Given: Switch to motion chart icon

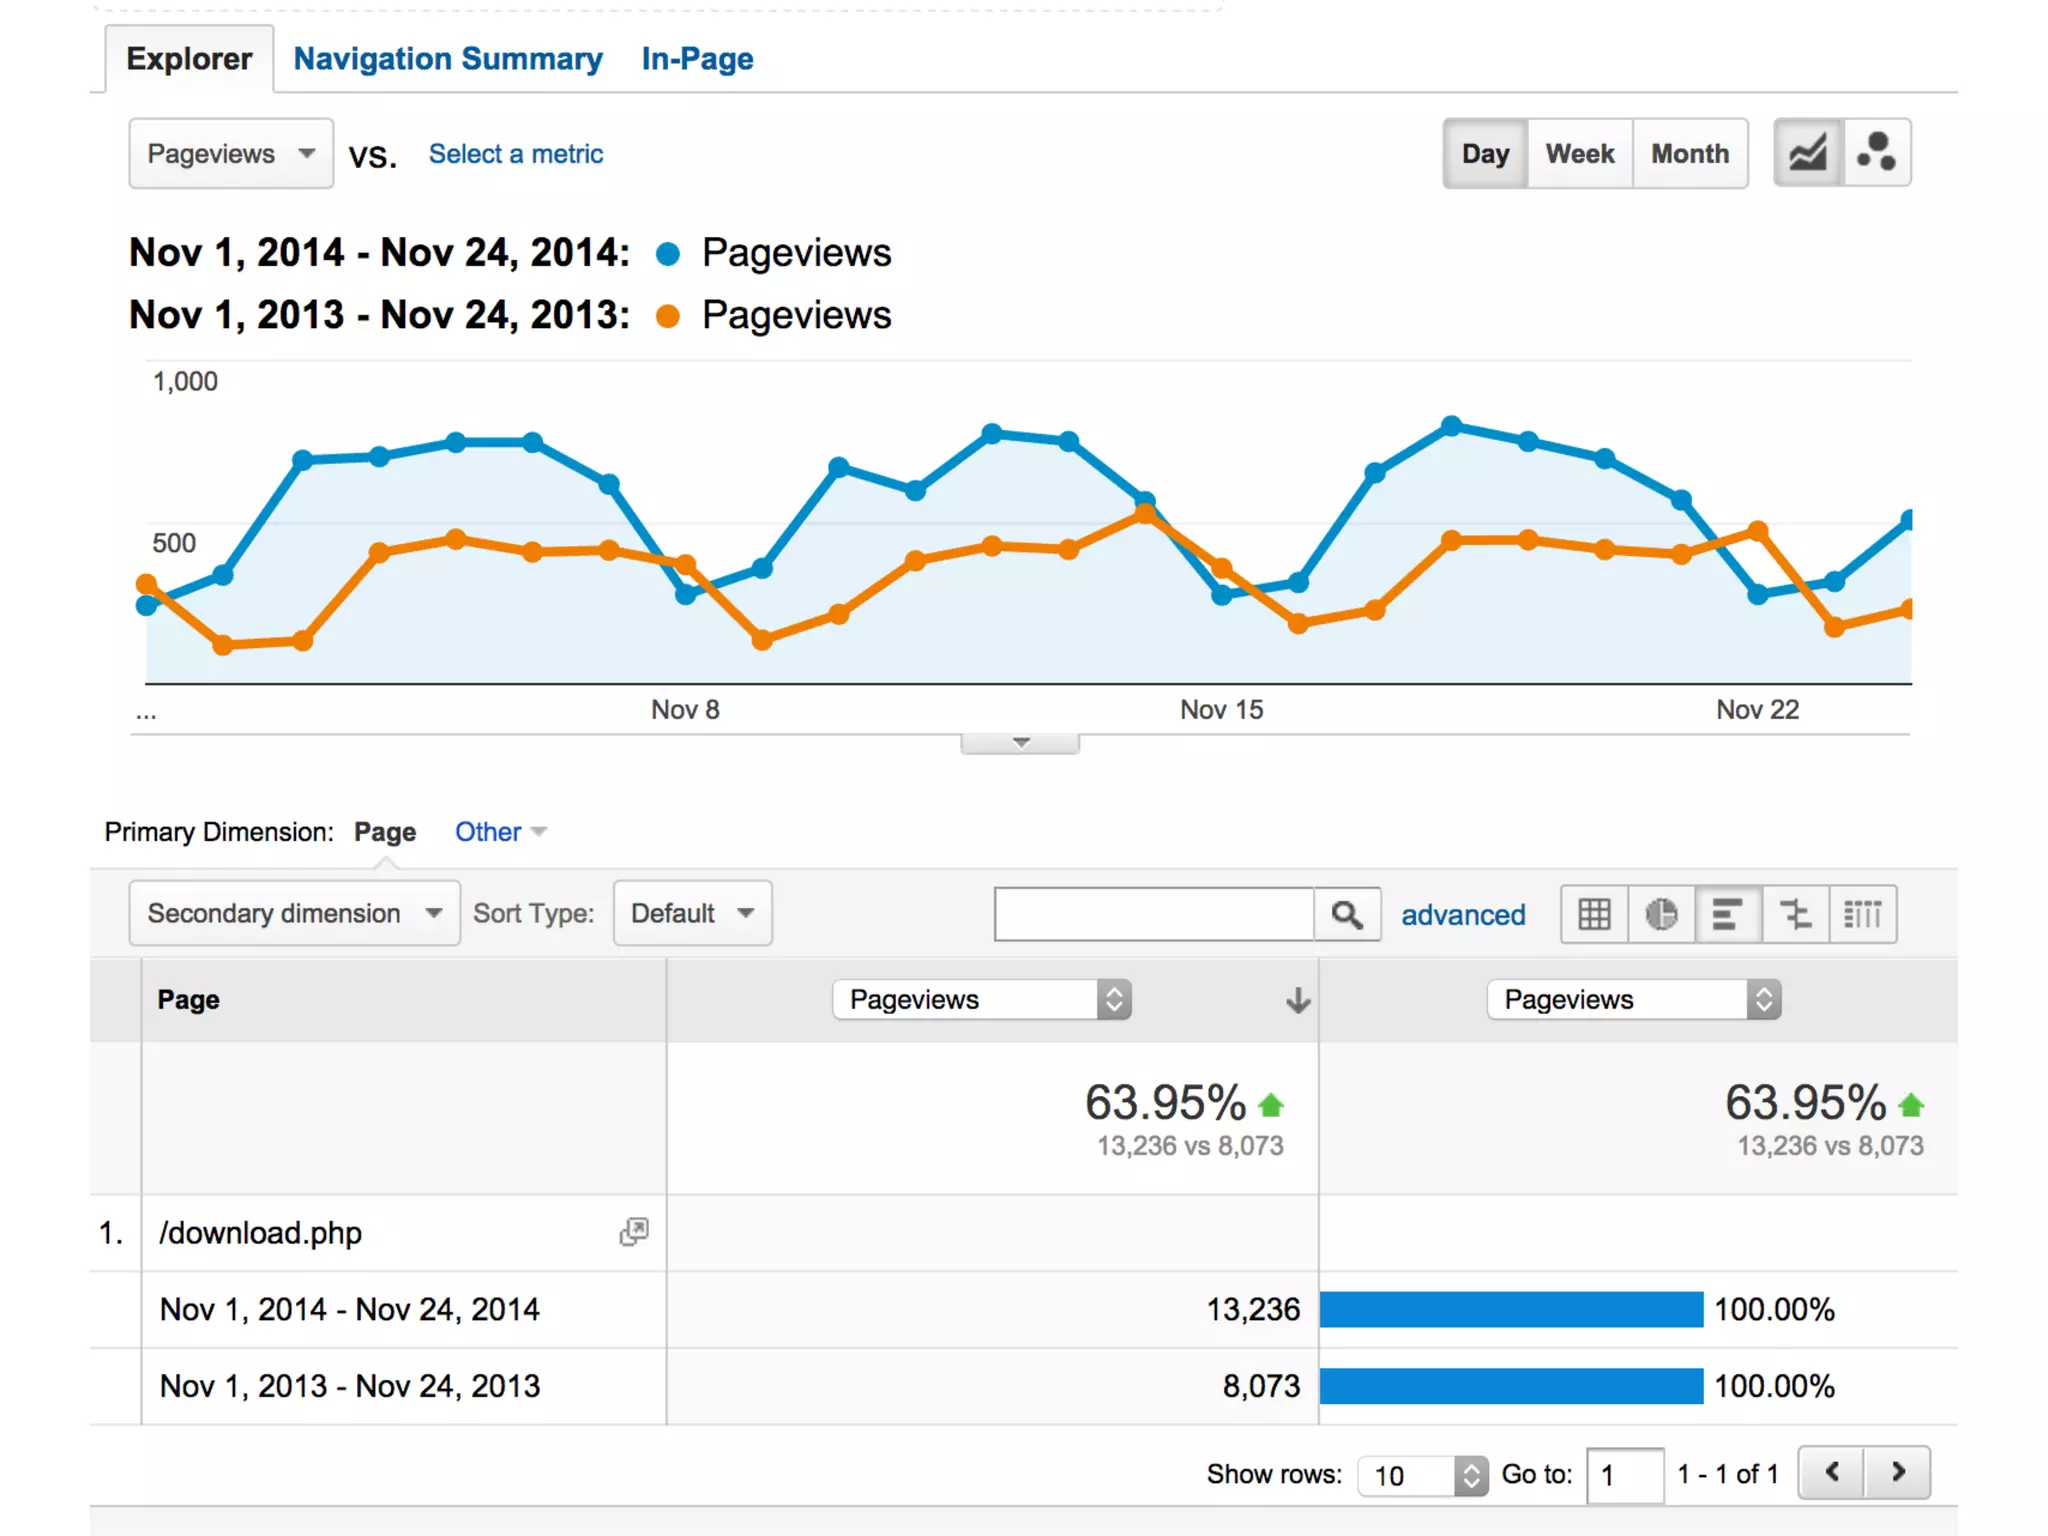Looking at the screenshot, I should (x=1876, y=154).
